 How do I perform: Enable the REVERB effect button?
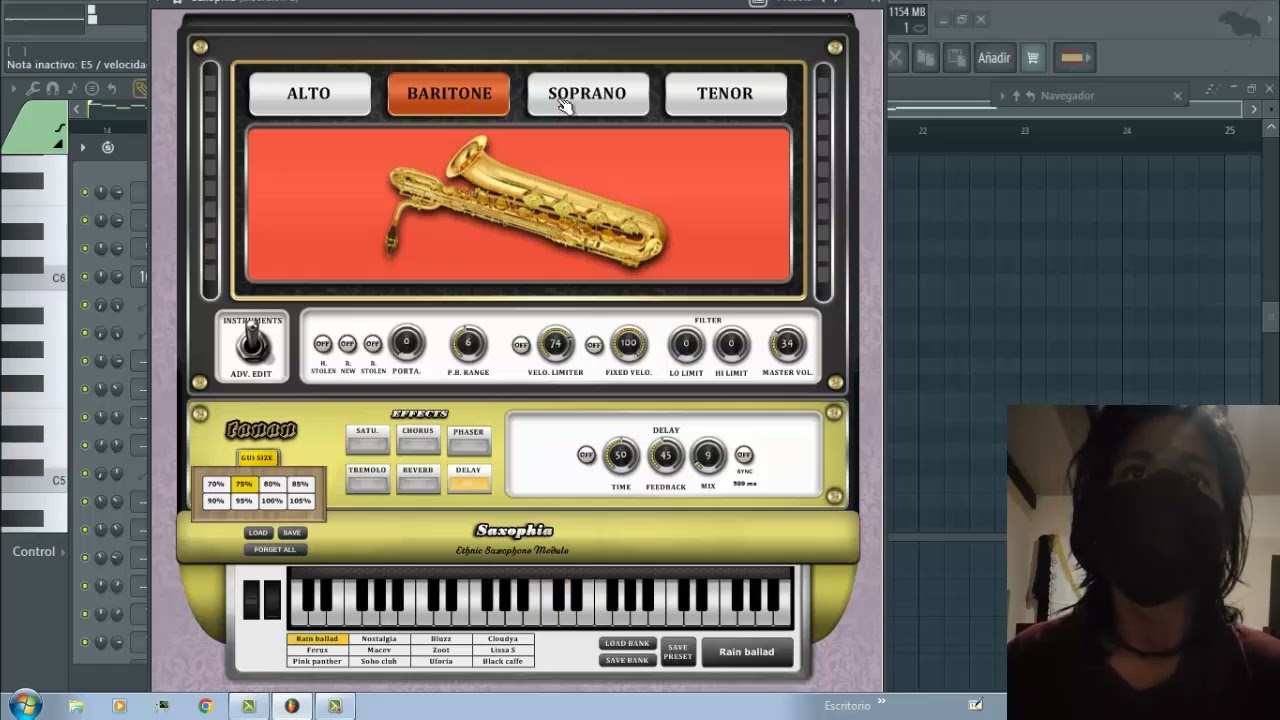pos(418,478)
